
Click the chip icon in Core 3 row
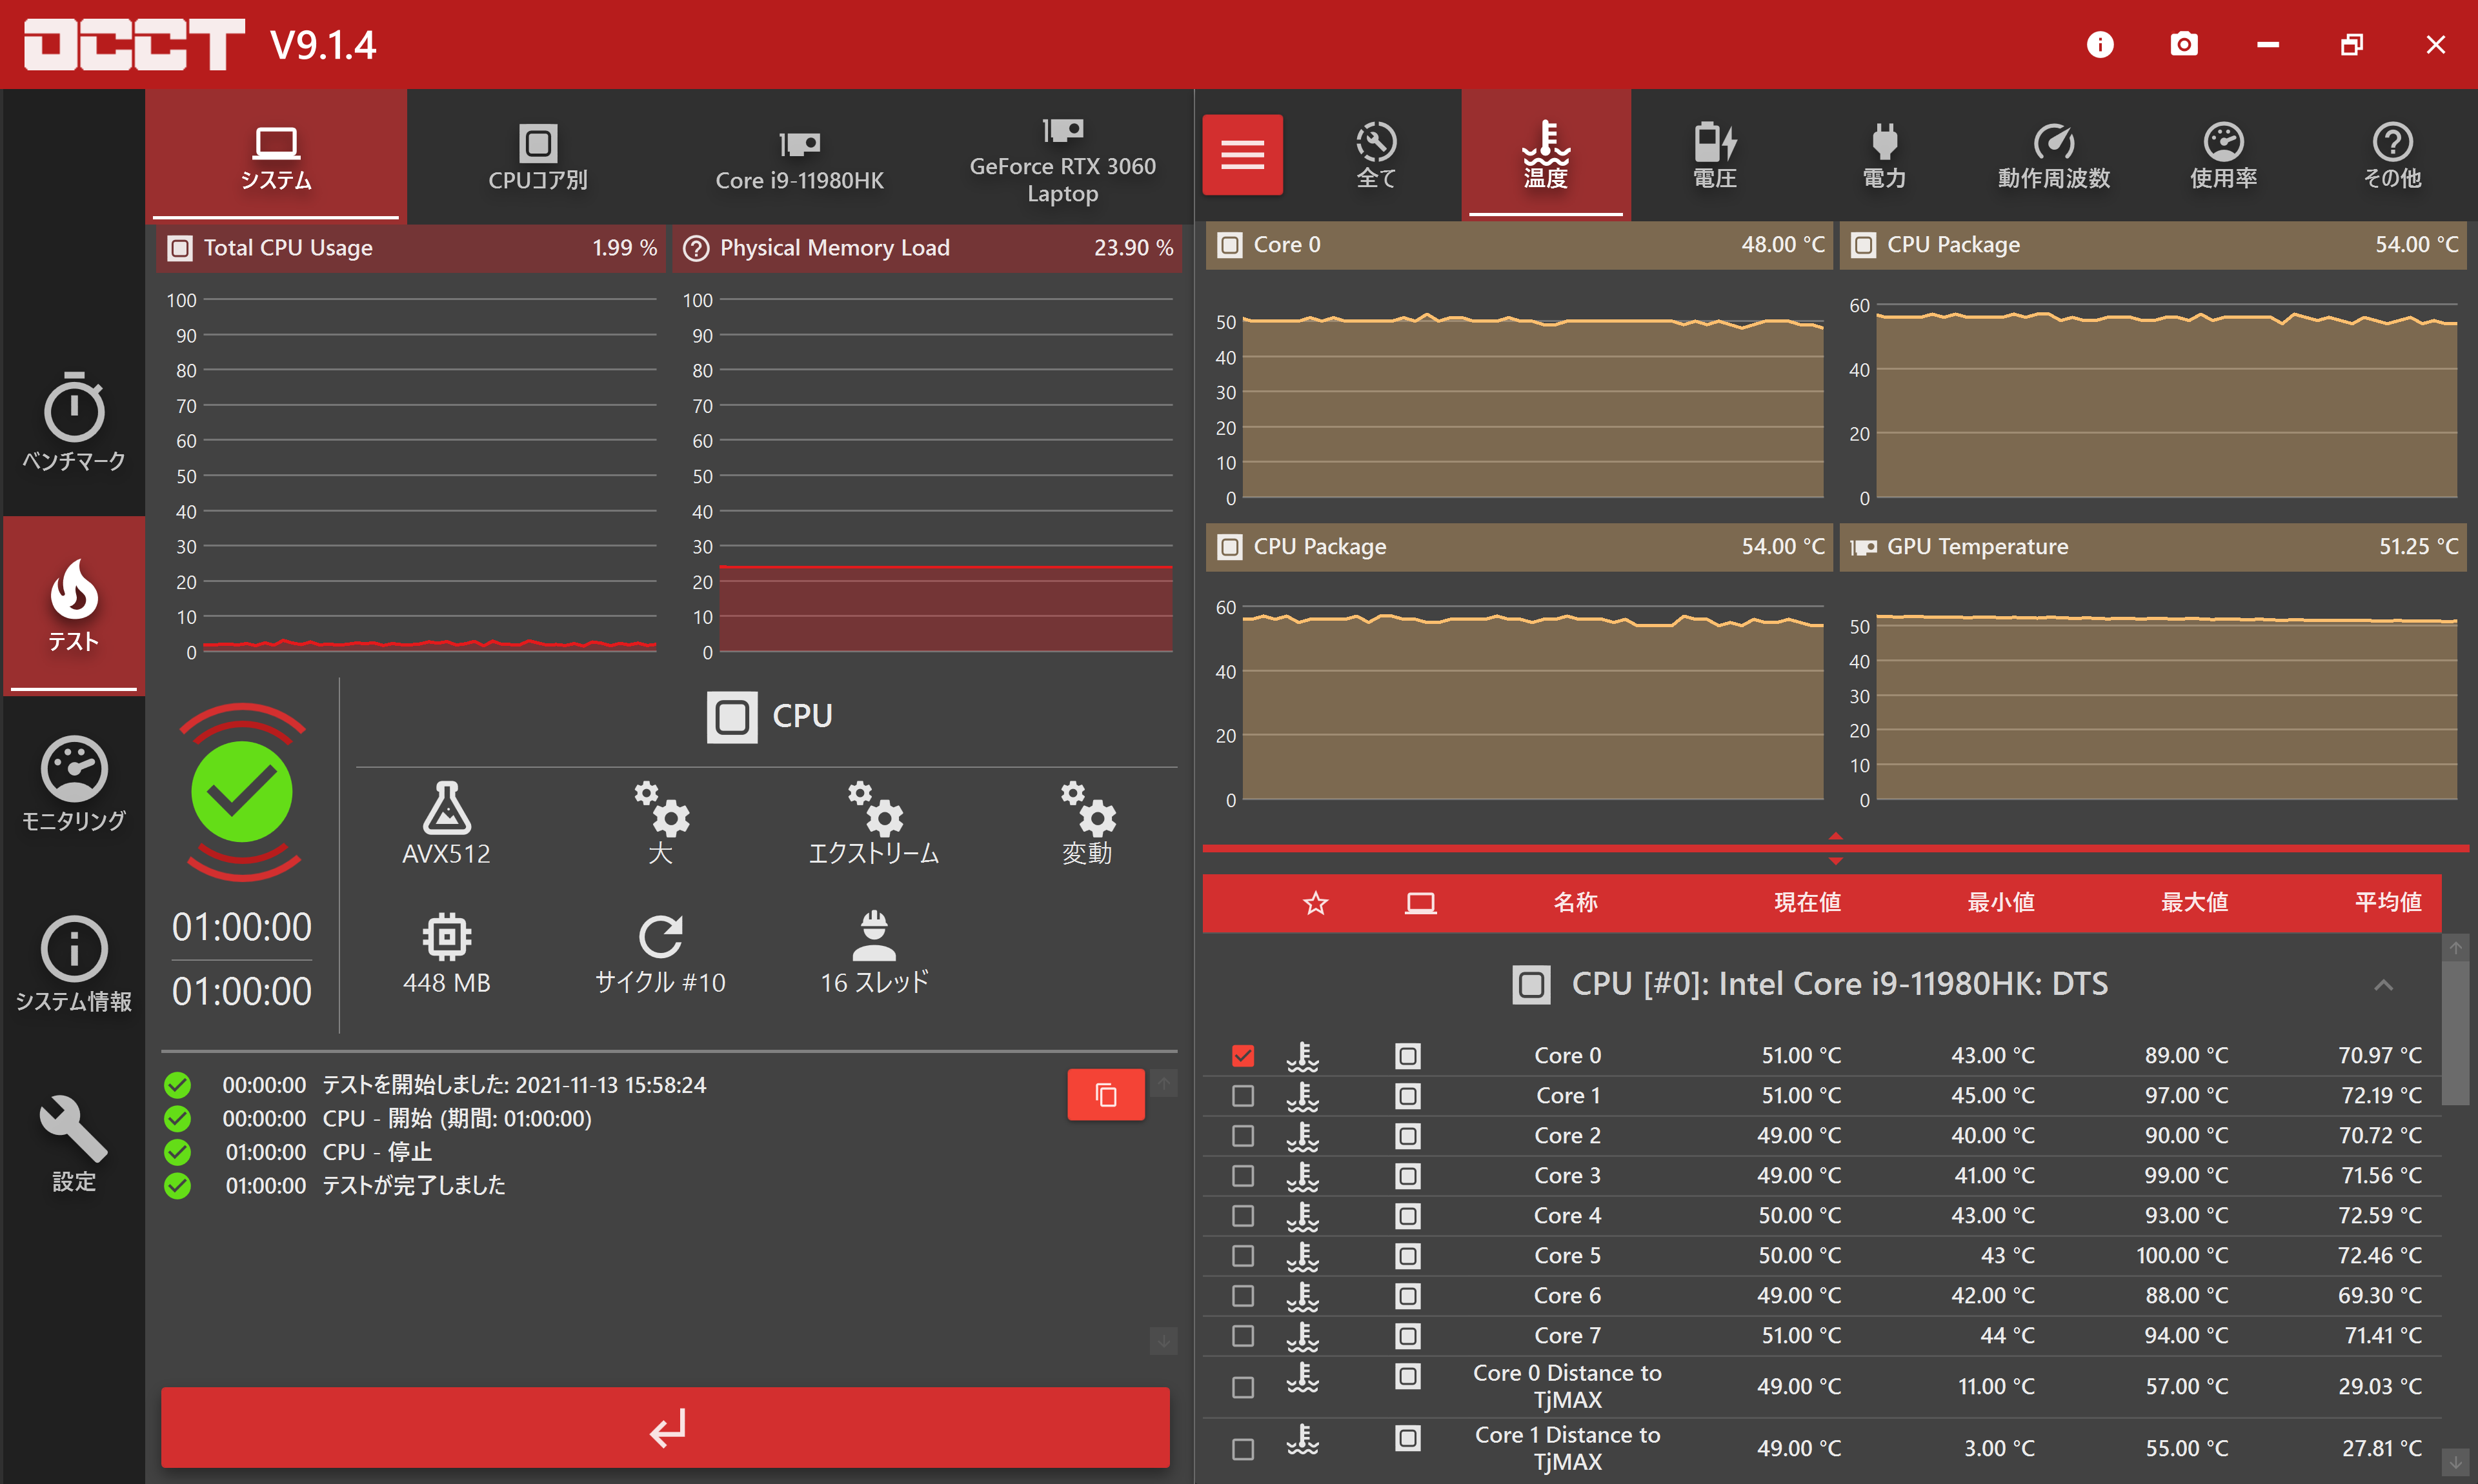1407,1176
